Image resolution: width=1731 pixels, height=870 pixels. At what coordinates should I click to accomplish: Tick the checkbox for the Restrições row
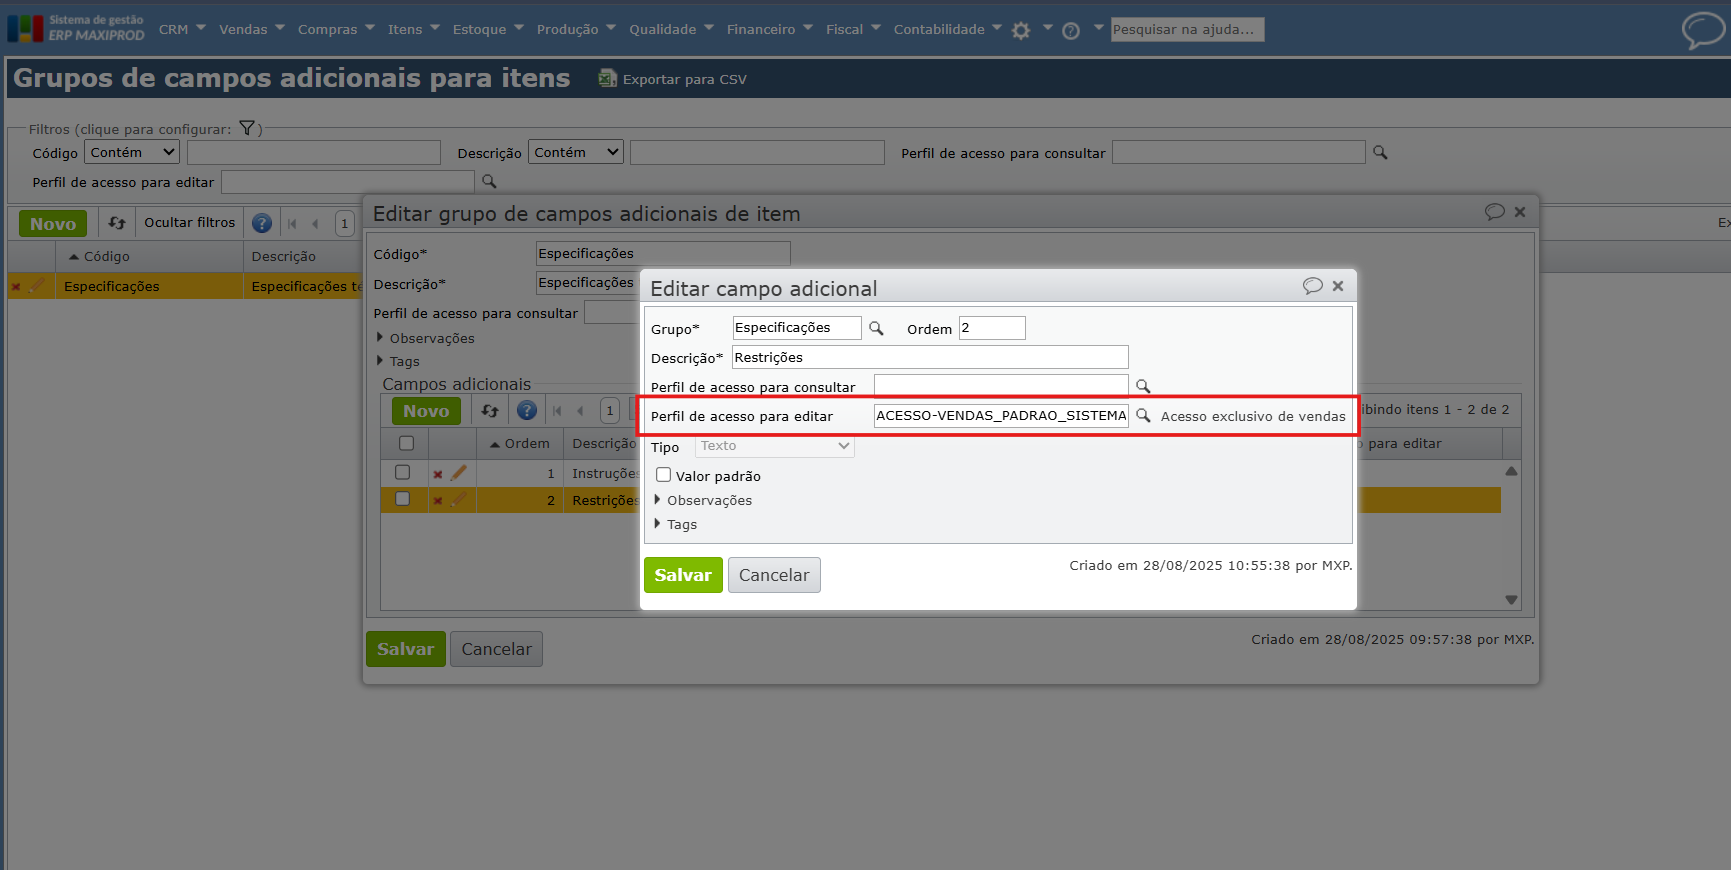pyautogui.click(x=403, y=499)
